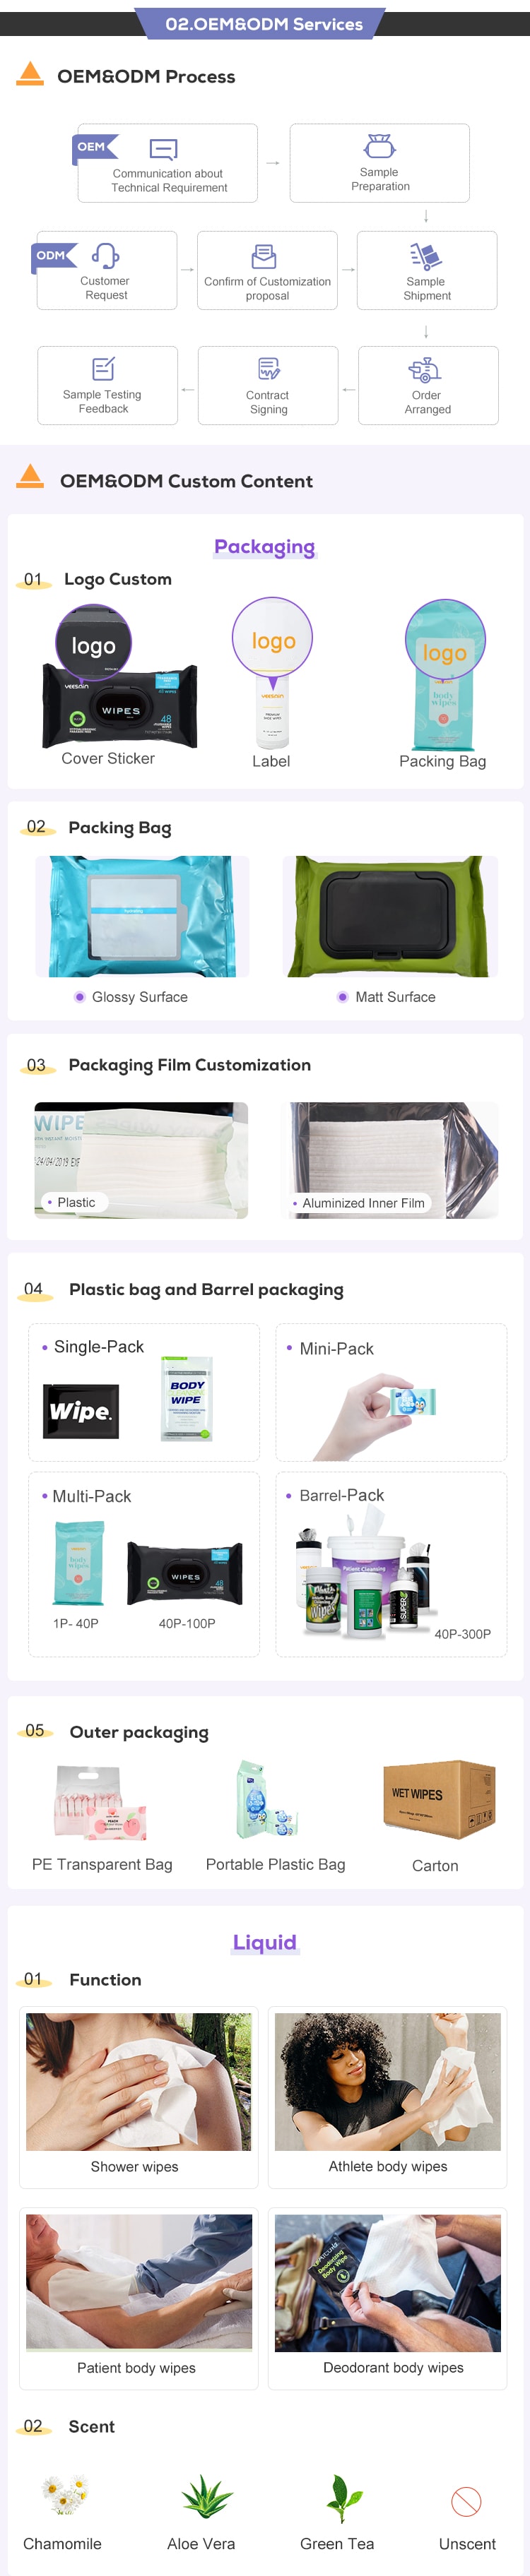
Task: Click the Unscent prohibited icon
Action: coord(466,2501)
